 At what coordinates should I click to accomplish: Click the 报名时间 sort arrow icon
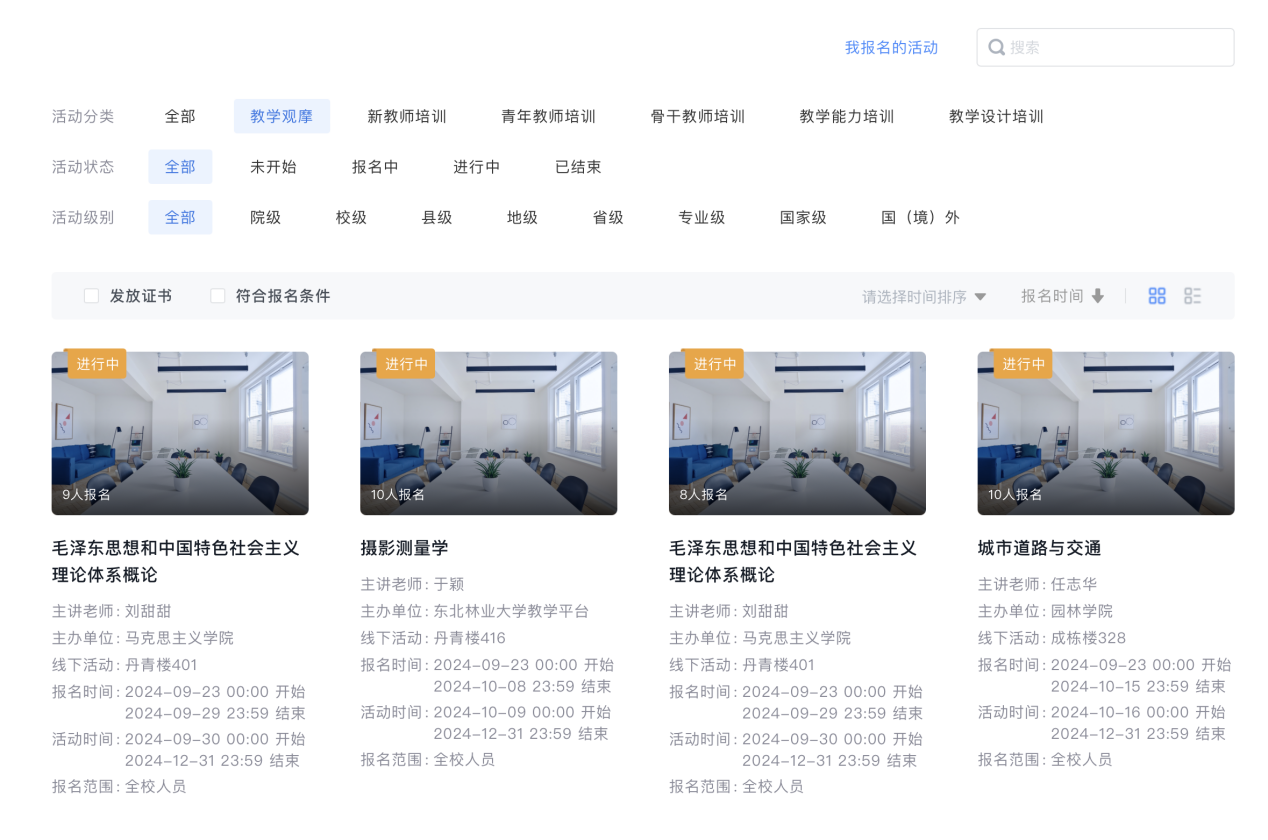point(1098,296)
